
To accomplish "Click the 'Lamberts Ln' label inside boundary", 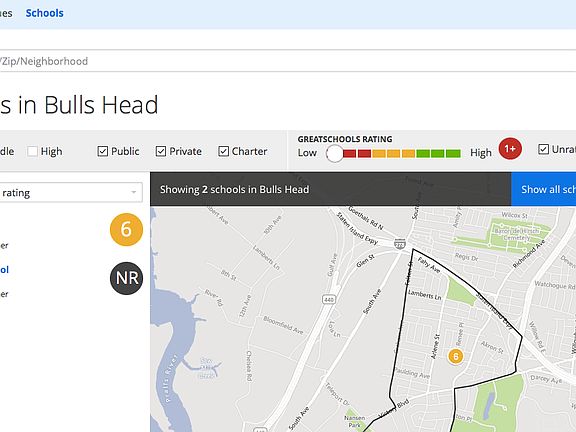I will (x=425, y=295).
